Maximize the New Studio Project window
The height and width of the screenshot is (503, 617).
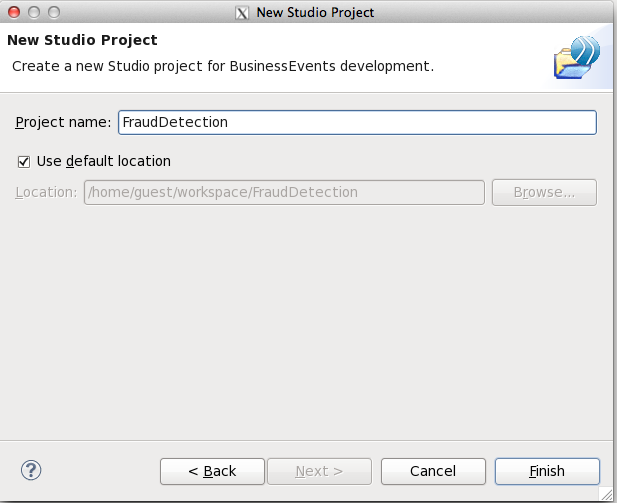[x=54, y=12]
